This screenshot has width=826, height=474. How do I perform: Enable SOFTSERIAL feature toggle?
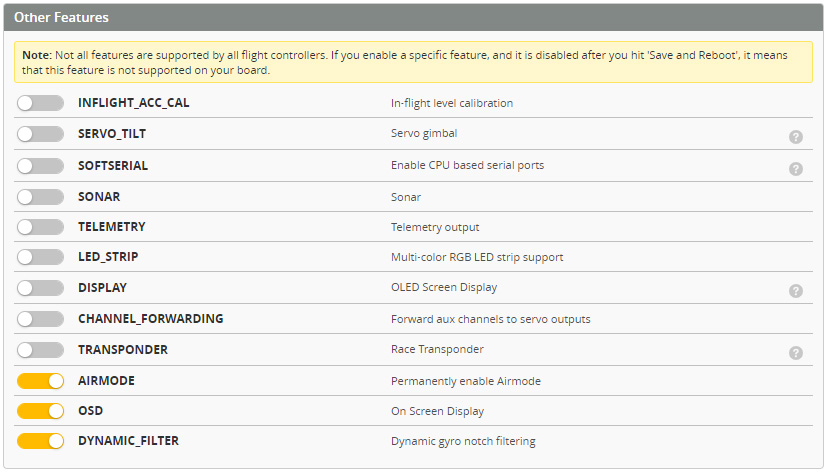pos(40,165)
